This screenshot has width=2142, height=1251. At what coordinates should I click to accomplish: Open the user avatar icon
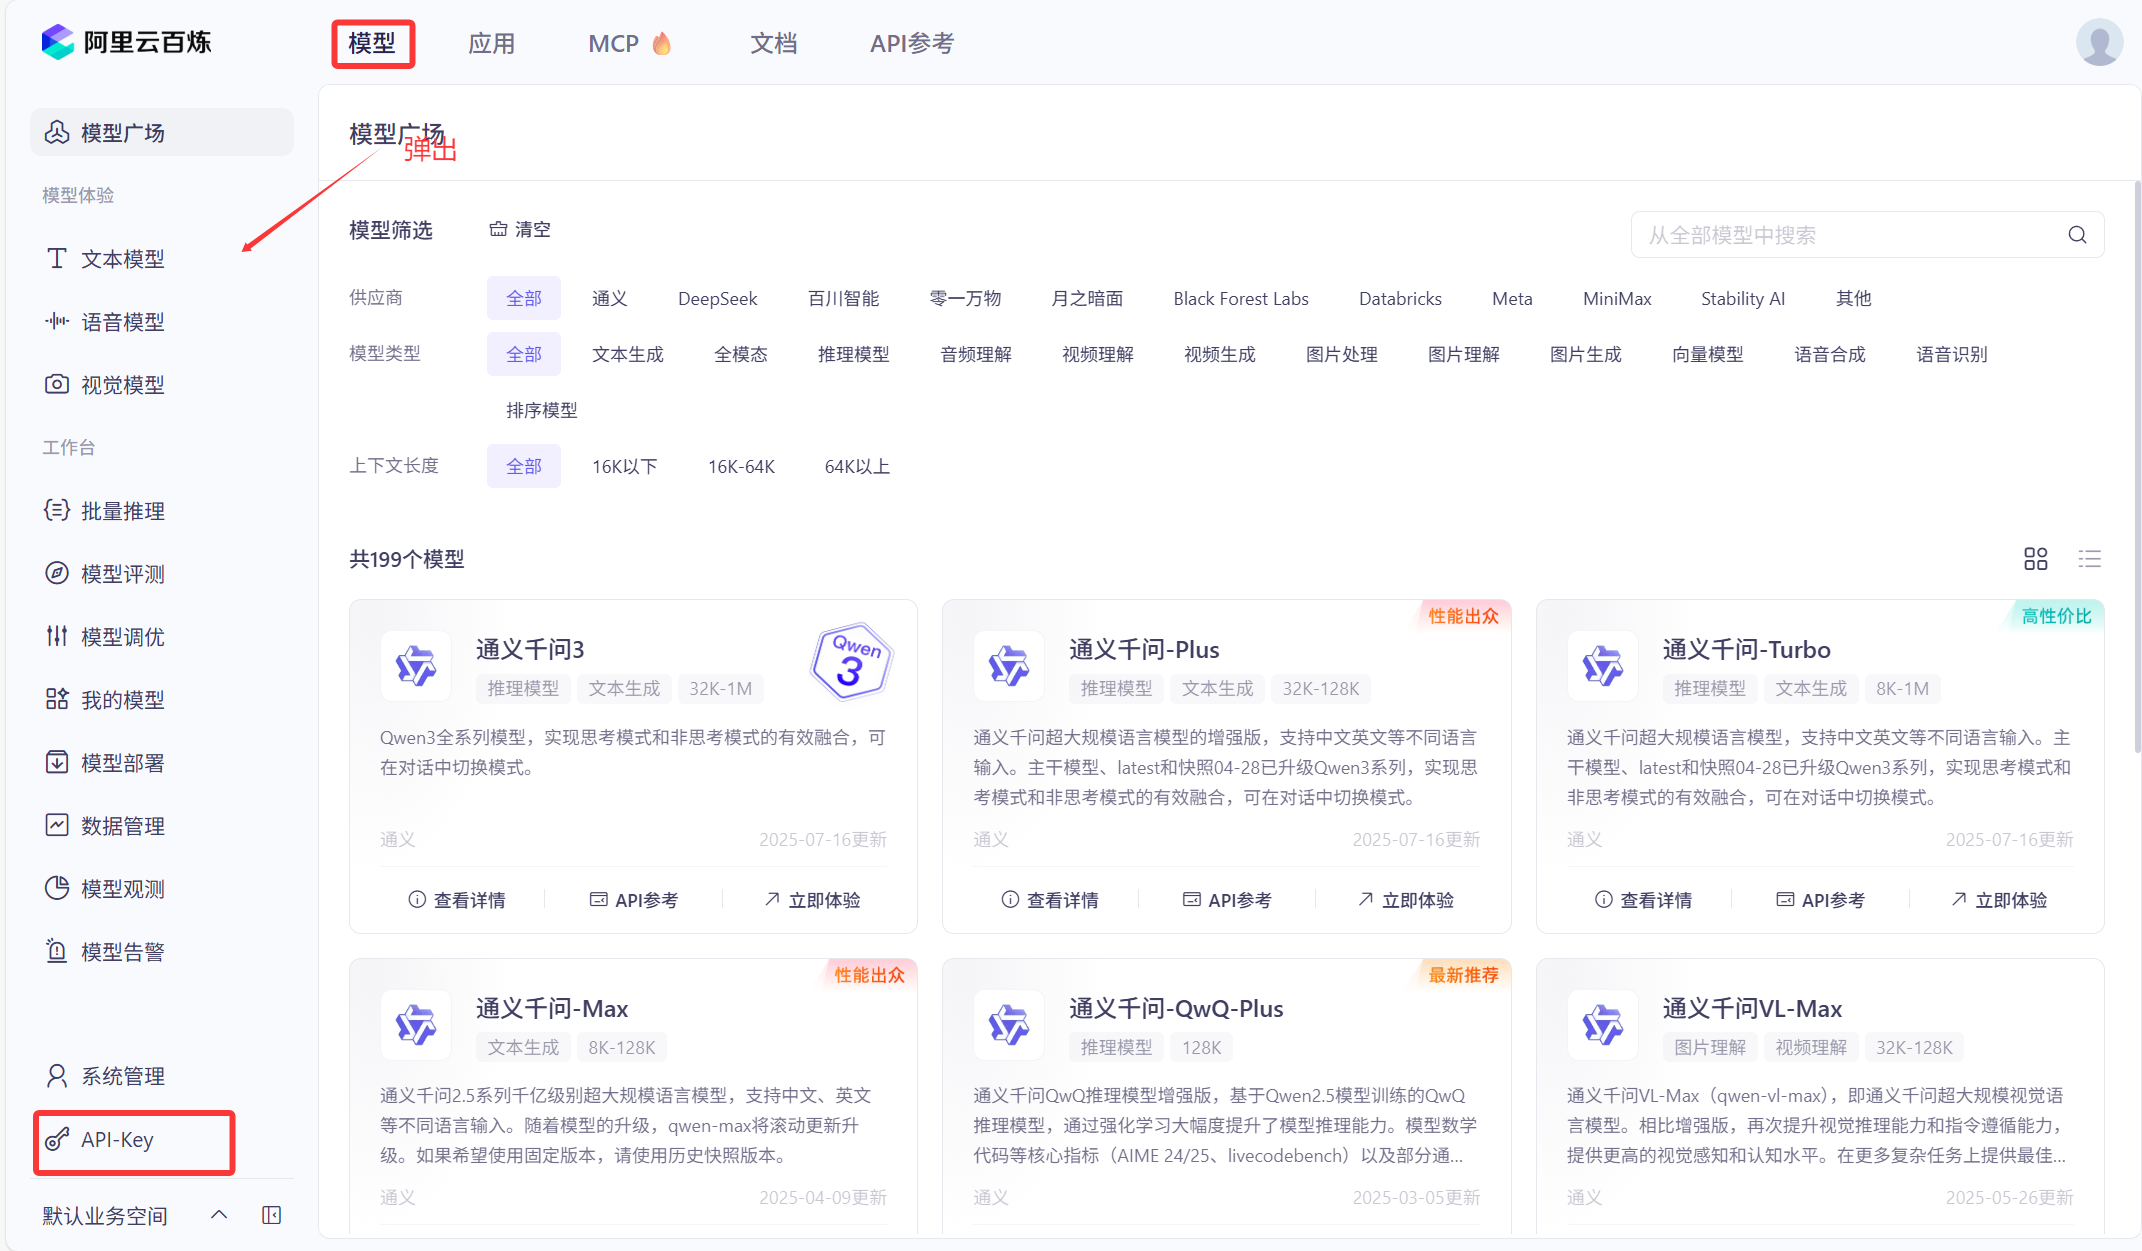[2099, 42]
